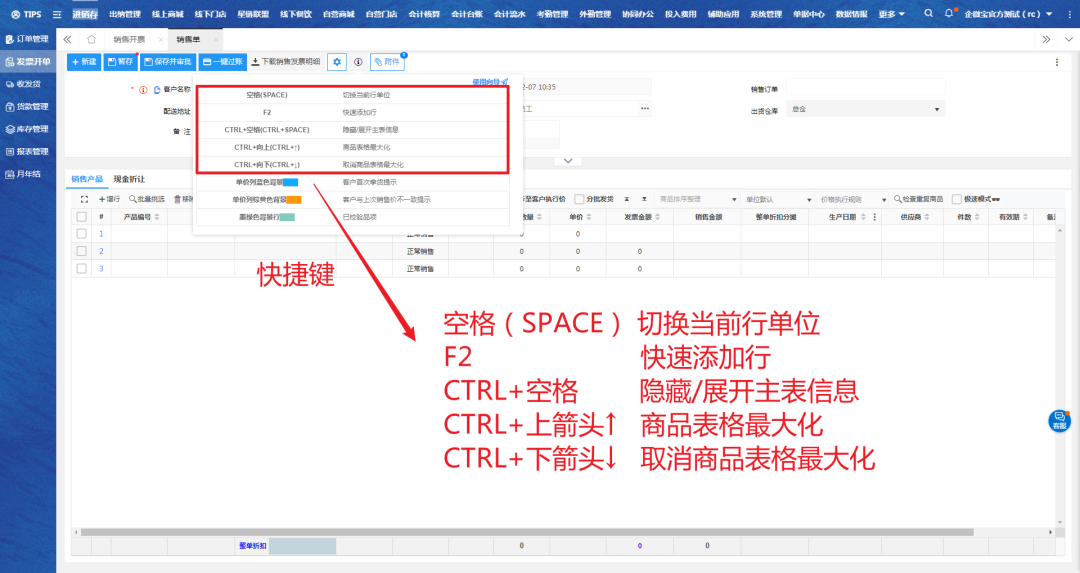Expand the 更多 menu in top navigation
The height and width of the screenshot is (573, 1080).
tap(892, 14)
